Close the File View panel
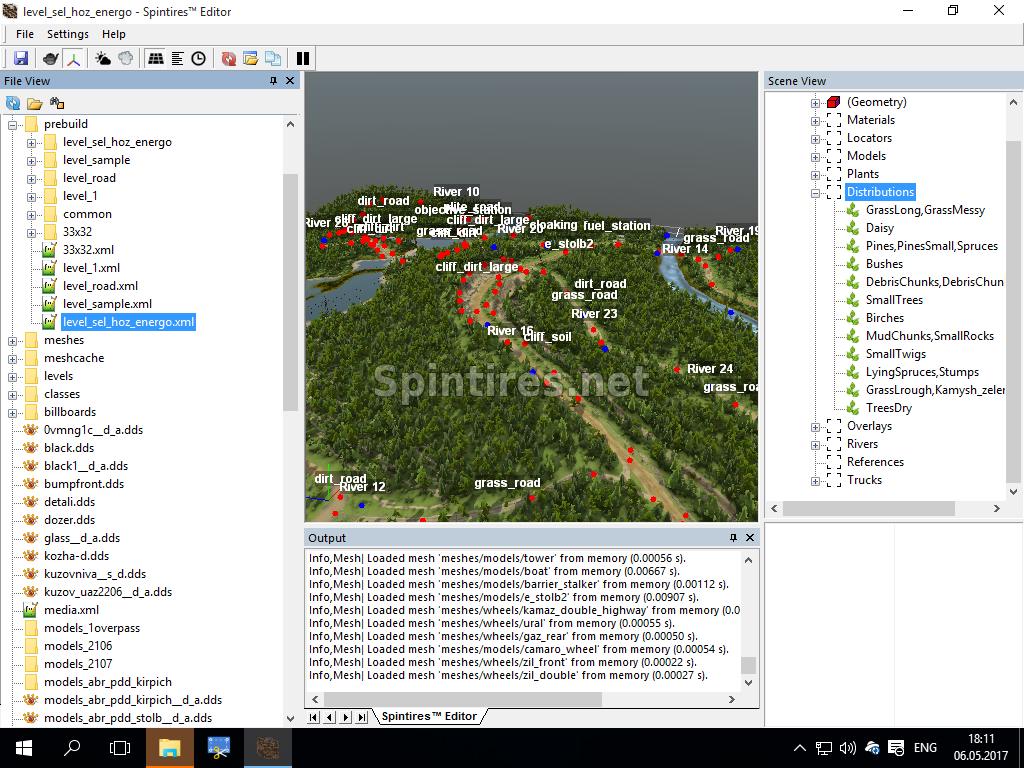1024x768 pixels. [290, 80]
